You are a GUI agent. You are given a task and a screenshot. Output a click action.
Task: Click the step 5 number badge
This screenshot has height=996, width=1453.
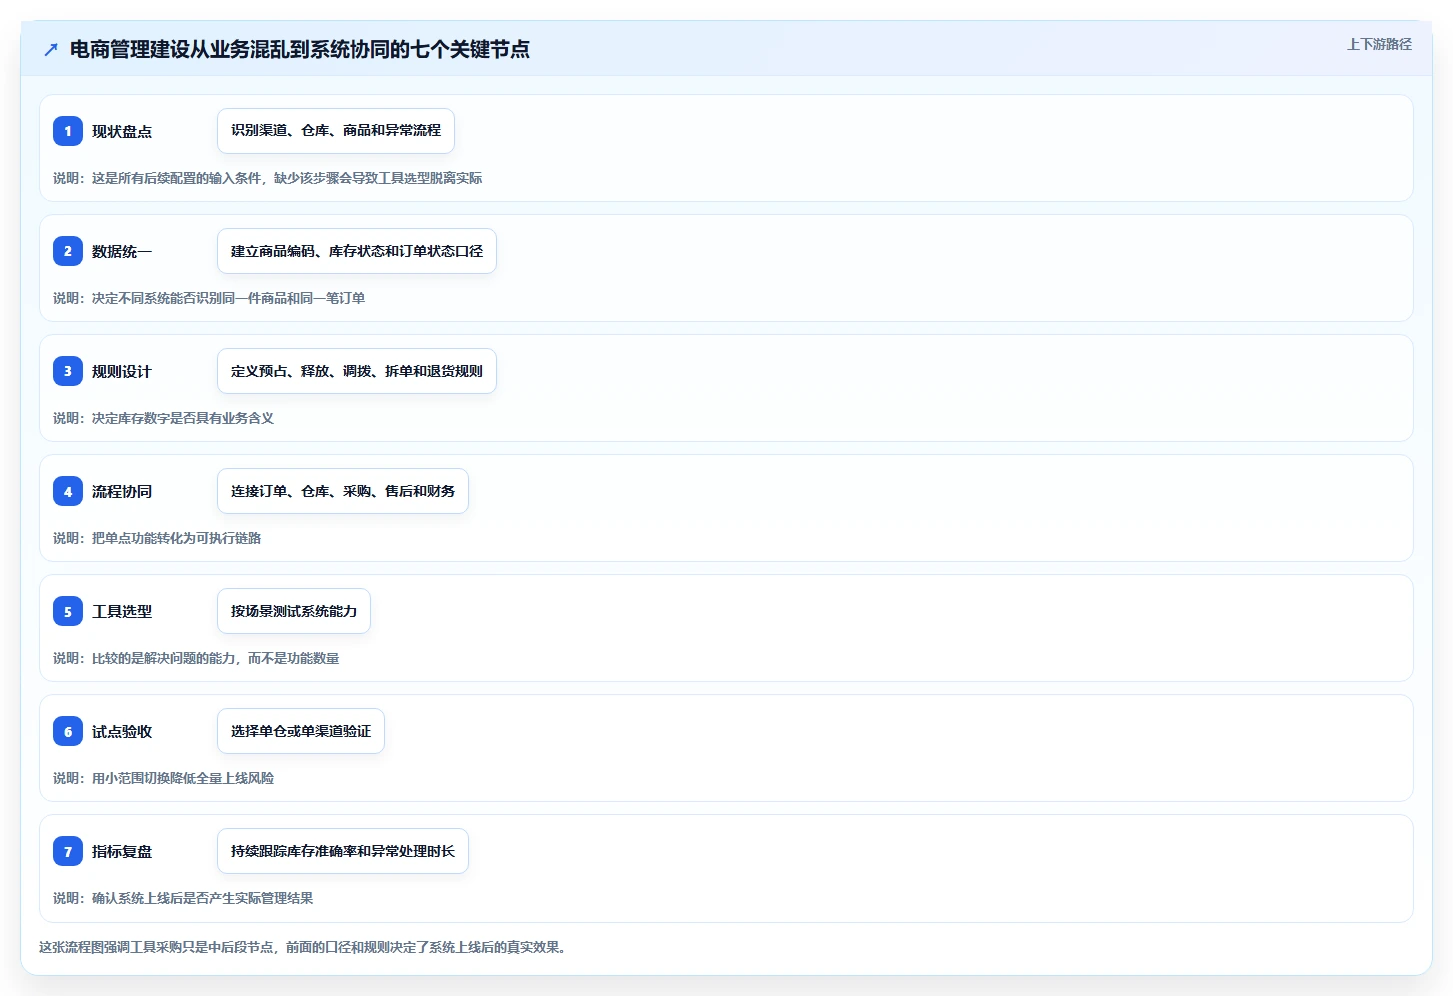click(x=68, y=611)
